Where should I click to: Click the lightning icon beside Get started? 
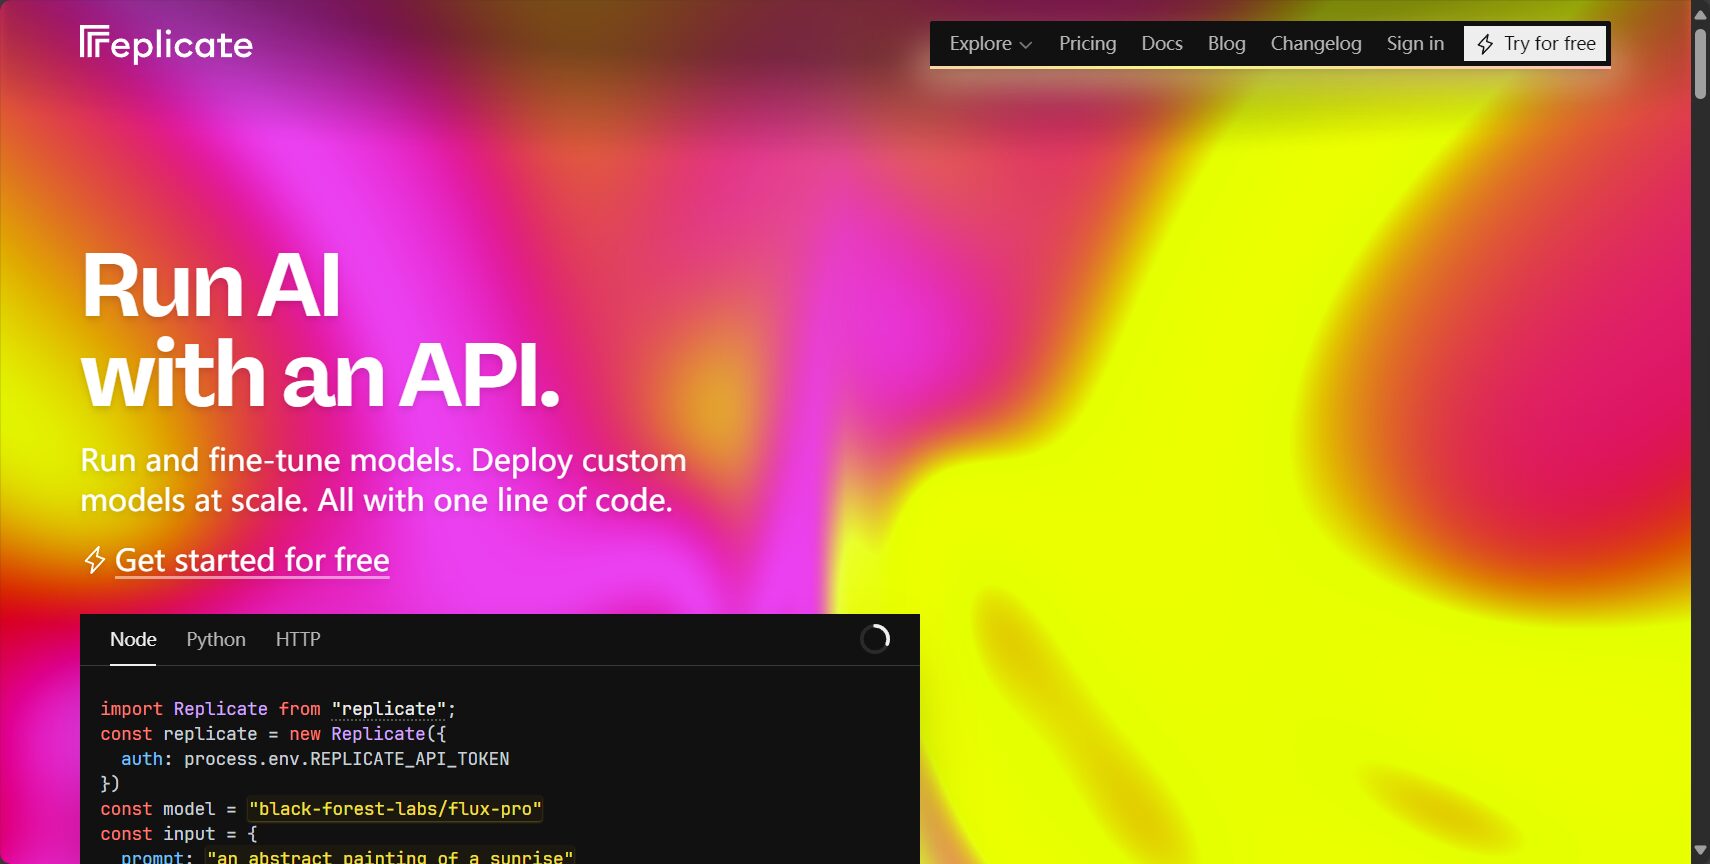pyautogui.click(x=94, y=560)
